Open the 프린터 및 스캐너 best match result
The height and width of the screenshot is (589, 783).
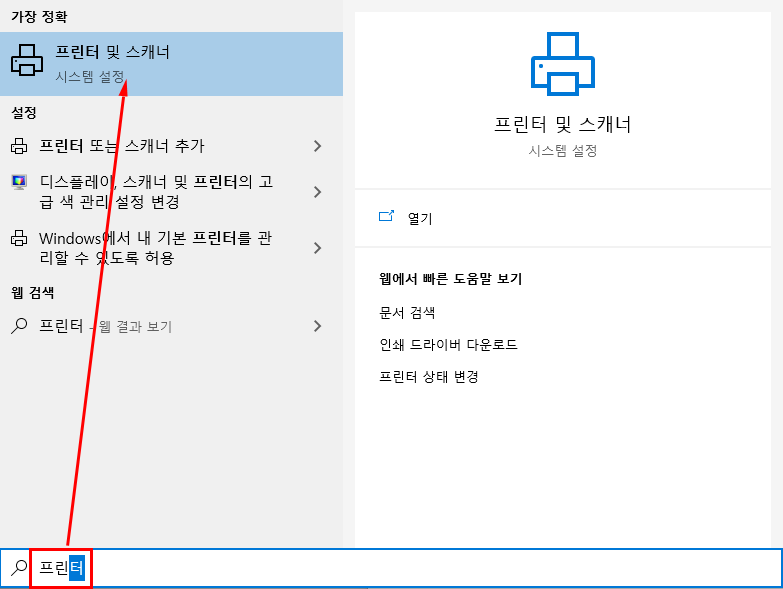(x=171, y=64)
